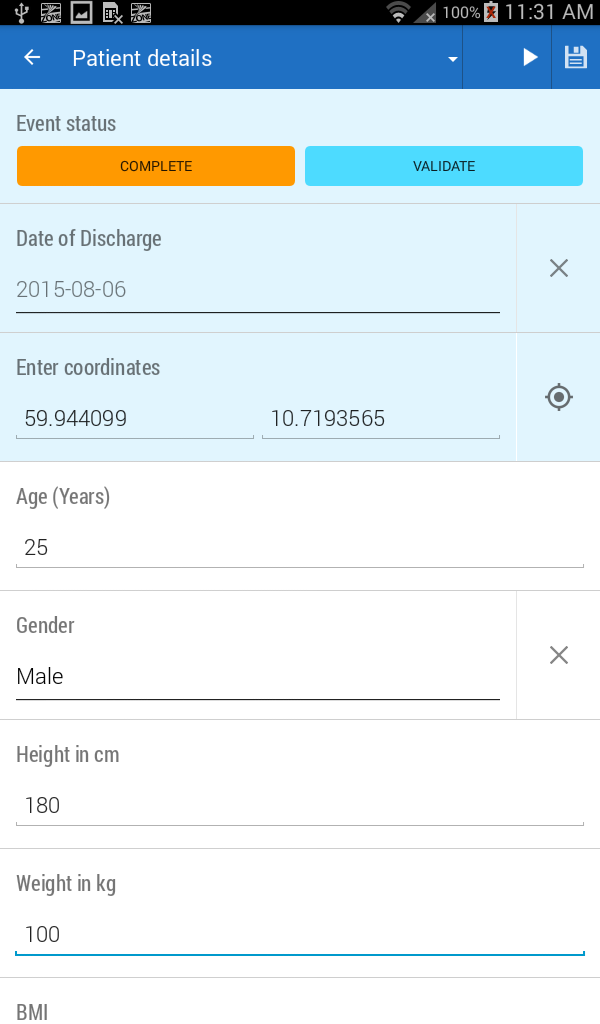Tap the Wi-Fi status bar icon
600x1024 pixels.
point(400,12)
